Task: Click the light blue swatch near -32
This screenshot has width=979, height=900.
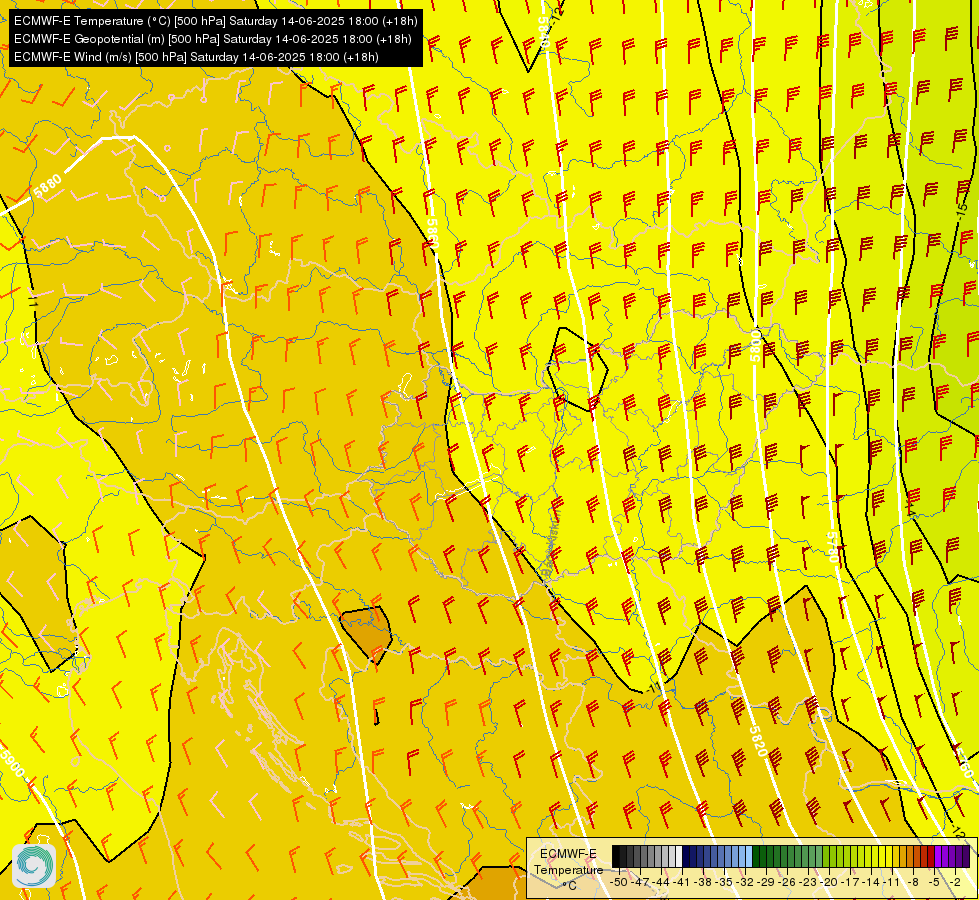Action: click(x=749, y=856)
